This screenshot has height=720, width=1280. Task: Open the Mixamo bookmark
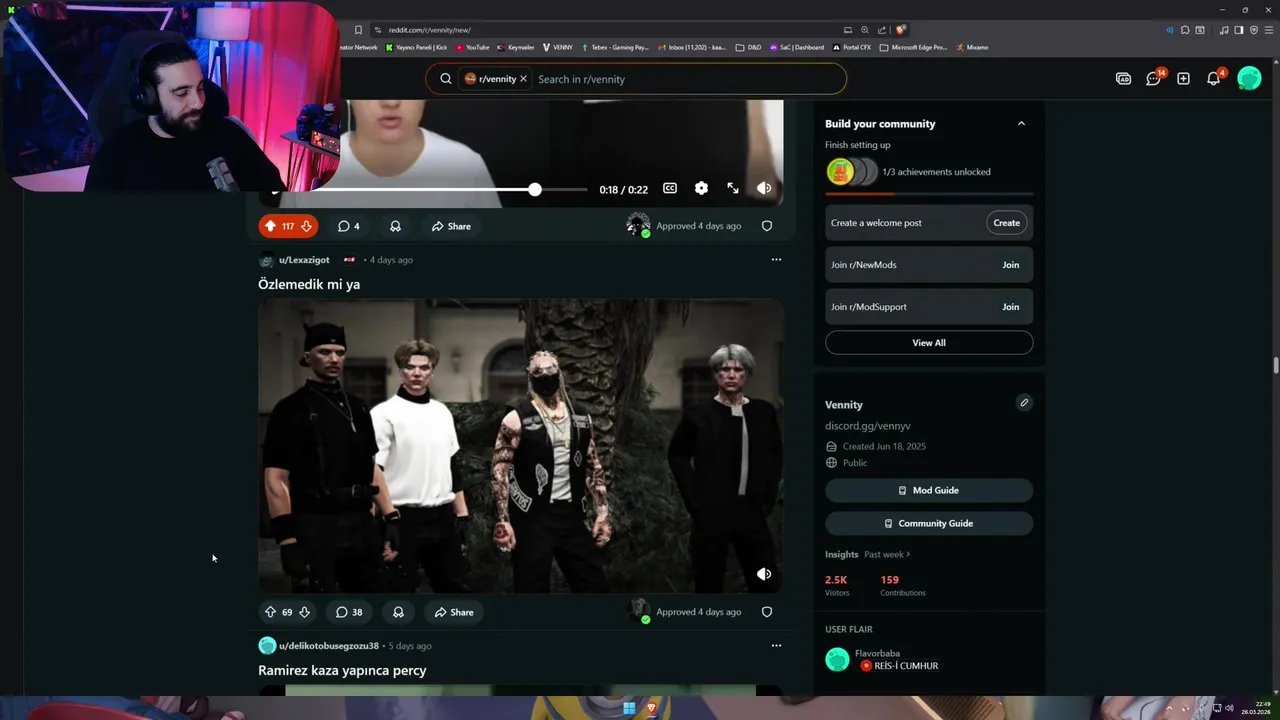coord(972,47)
